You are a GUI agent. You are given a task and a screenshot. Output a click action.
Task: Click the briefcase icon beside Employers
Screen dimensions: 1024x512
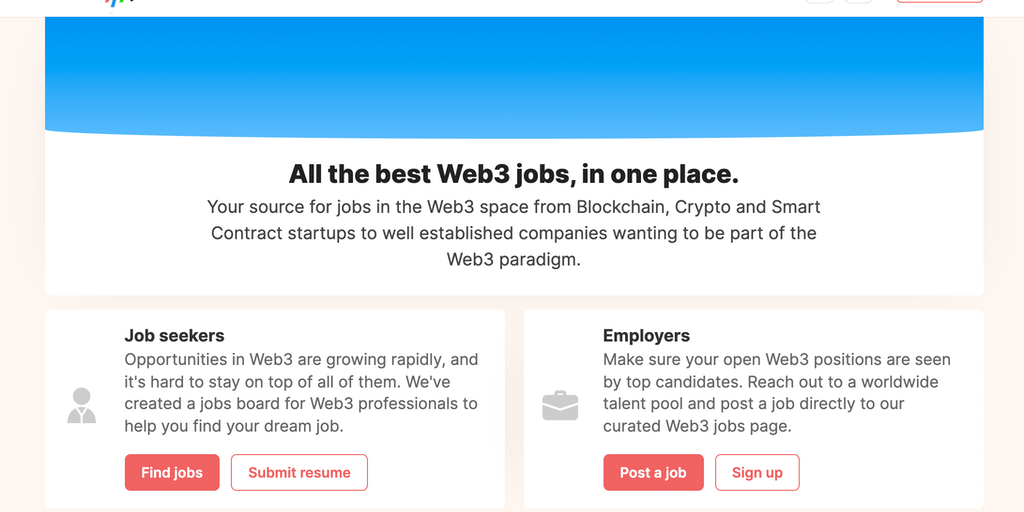pos(560,405)
